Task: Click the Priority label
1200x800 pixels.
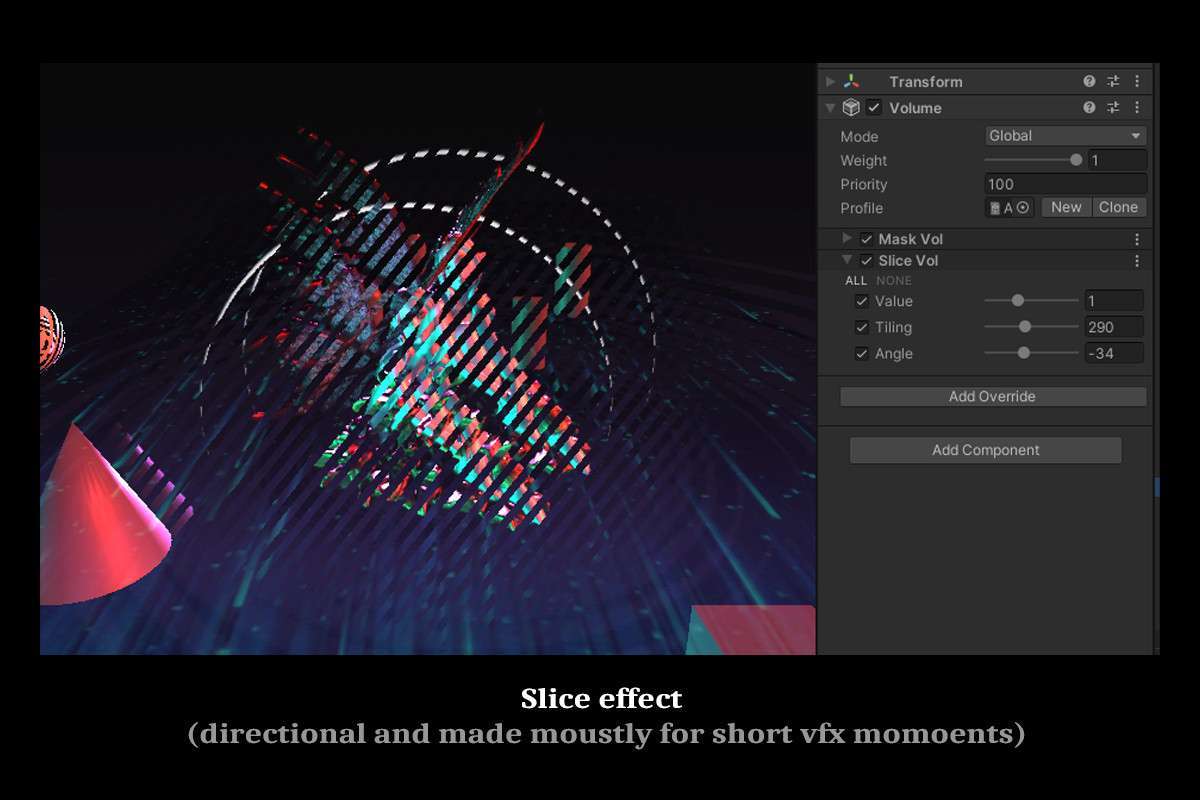Action: pos(864,185)
